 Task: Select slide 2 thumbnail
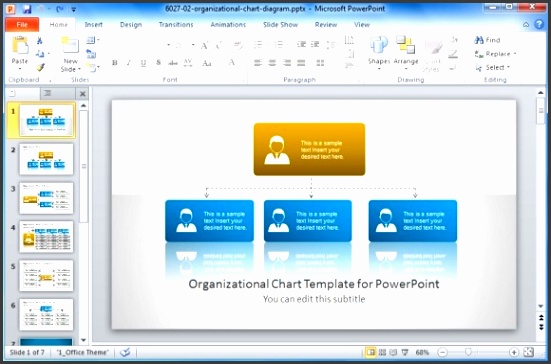[x=46, y=159]
